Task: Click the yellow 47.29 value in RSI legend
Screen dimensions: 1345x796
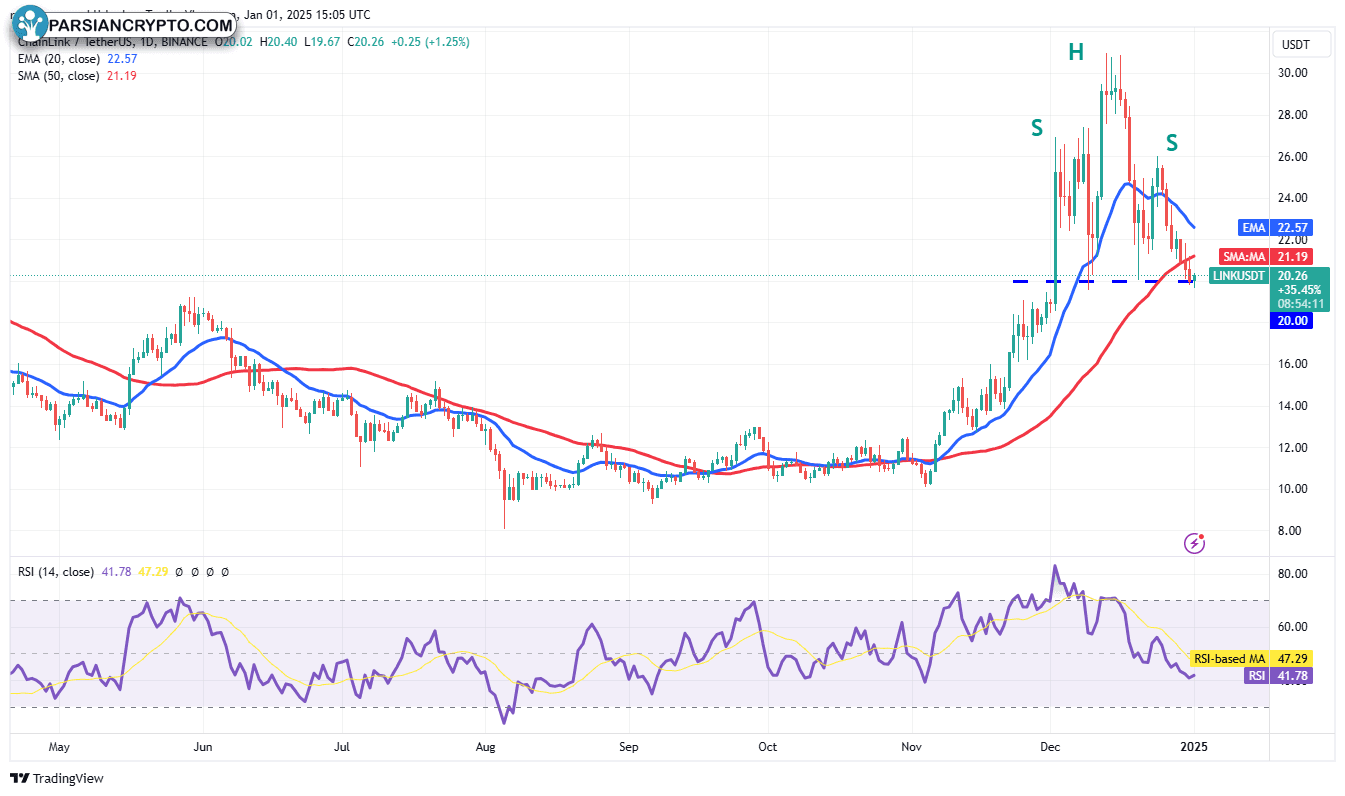Action: click(x=152, y=572)
